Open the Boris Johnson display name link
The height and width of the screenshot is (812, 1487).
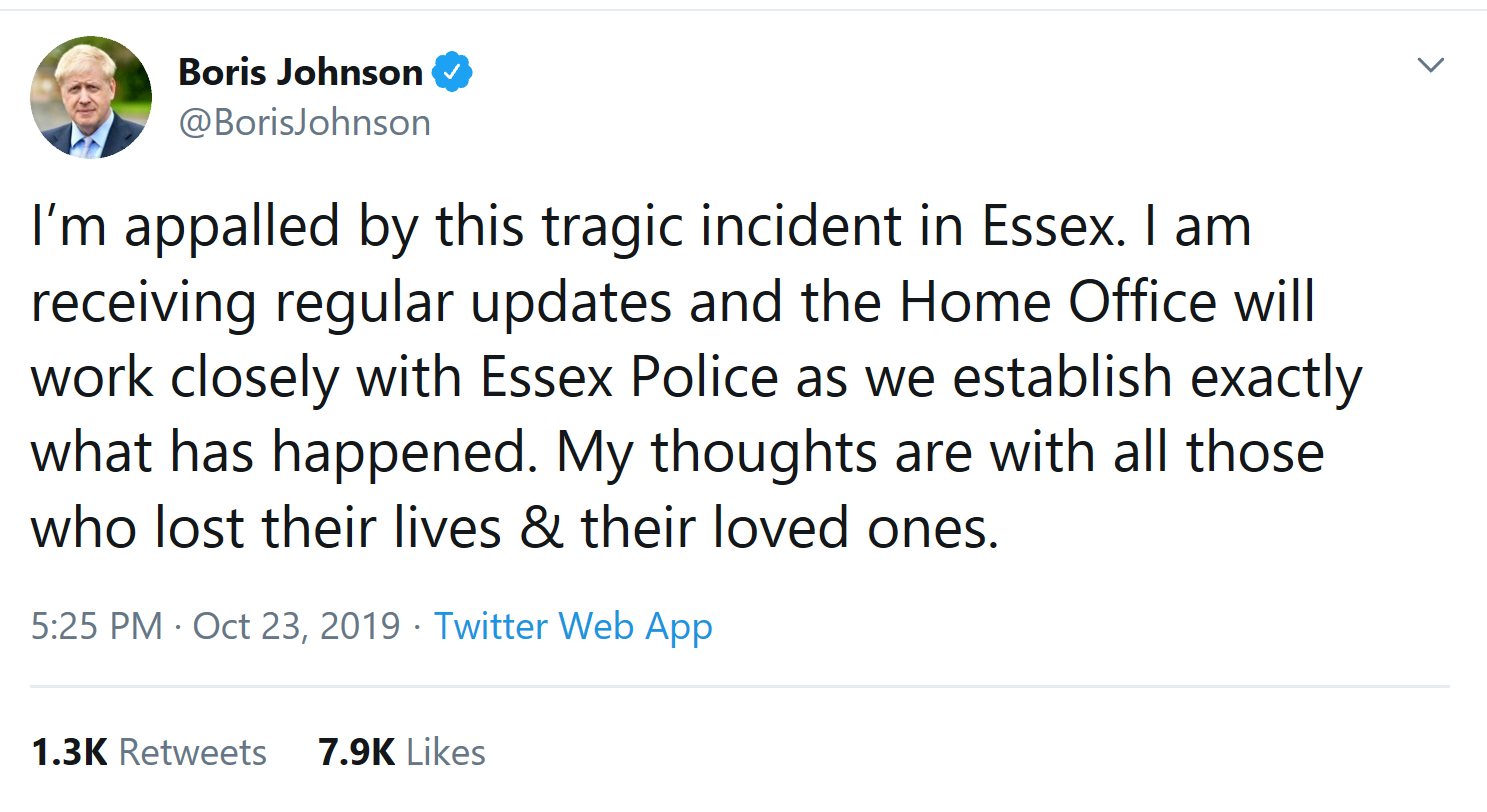(300, 72)
